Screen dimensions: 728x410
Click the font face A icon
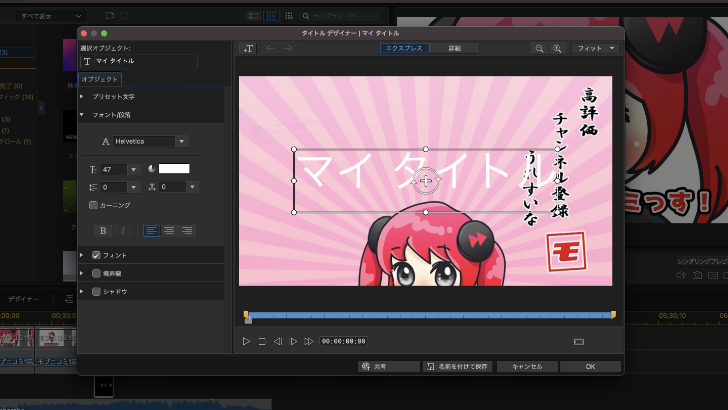(x=105, y=142)
